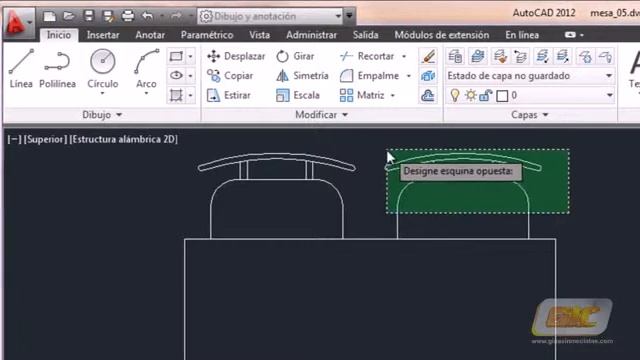Open the Matriz dropdown arrow

pos(393,96)
